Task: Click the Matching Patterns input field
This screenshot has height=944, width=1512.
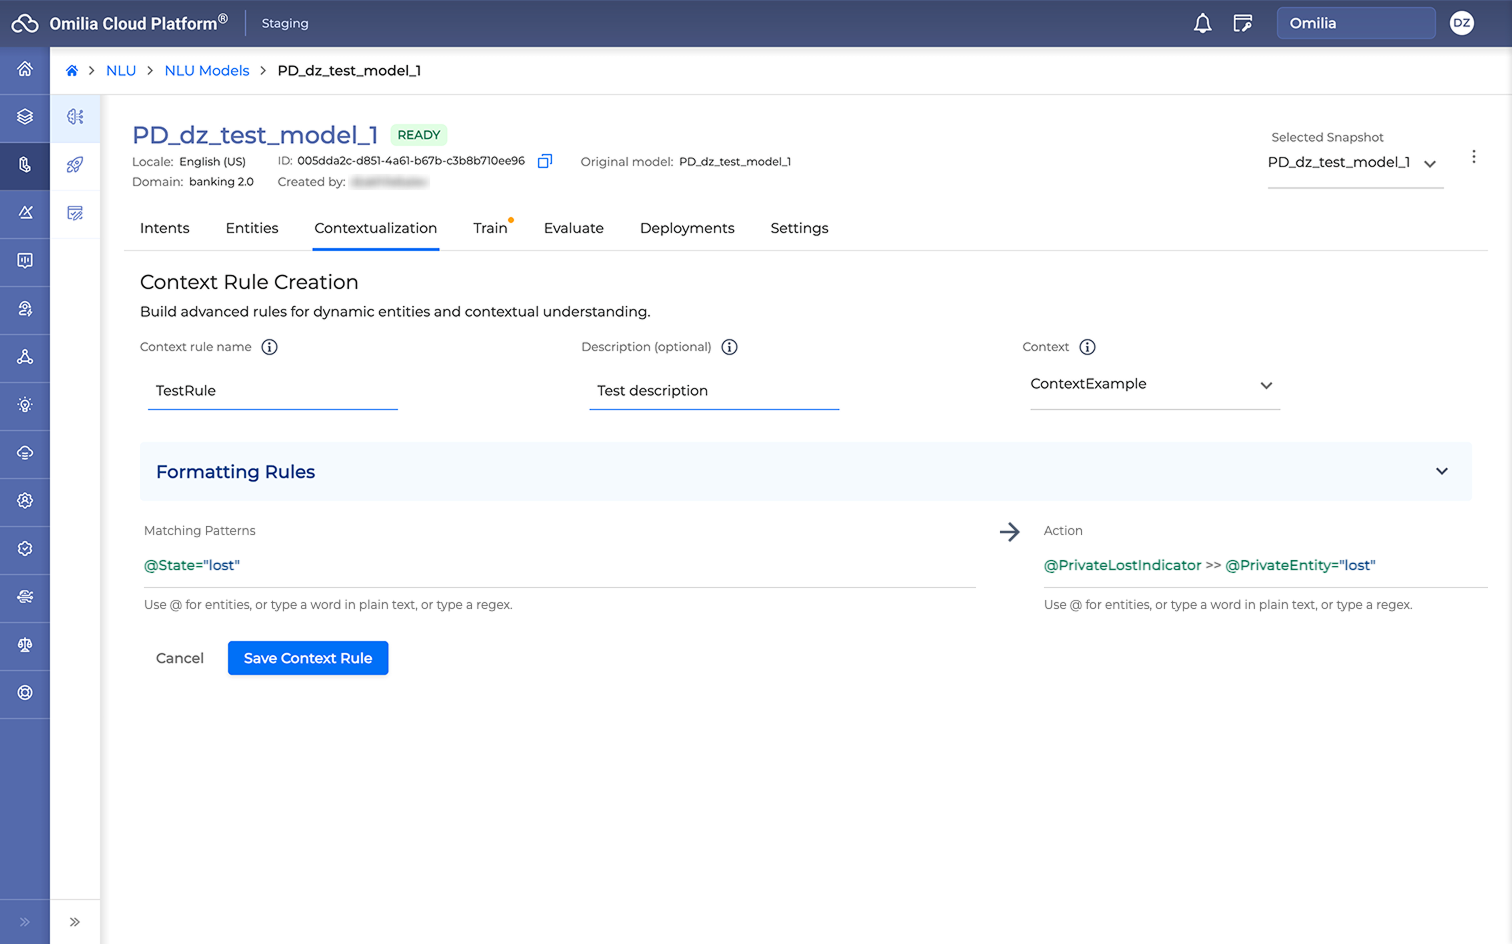Action: pyautogui.click(x=558, y=566)
